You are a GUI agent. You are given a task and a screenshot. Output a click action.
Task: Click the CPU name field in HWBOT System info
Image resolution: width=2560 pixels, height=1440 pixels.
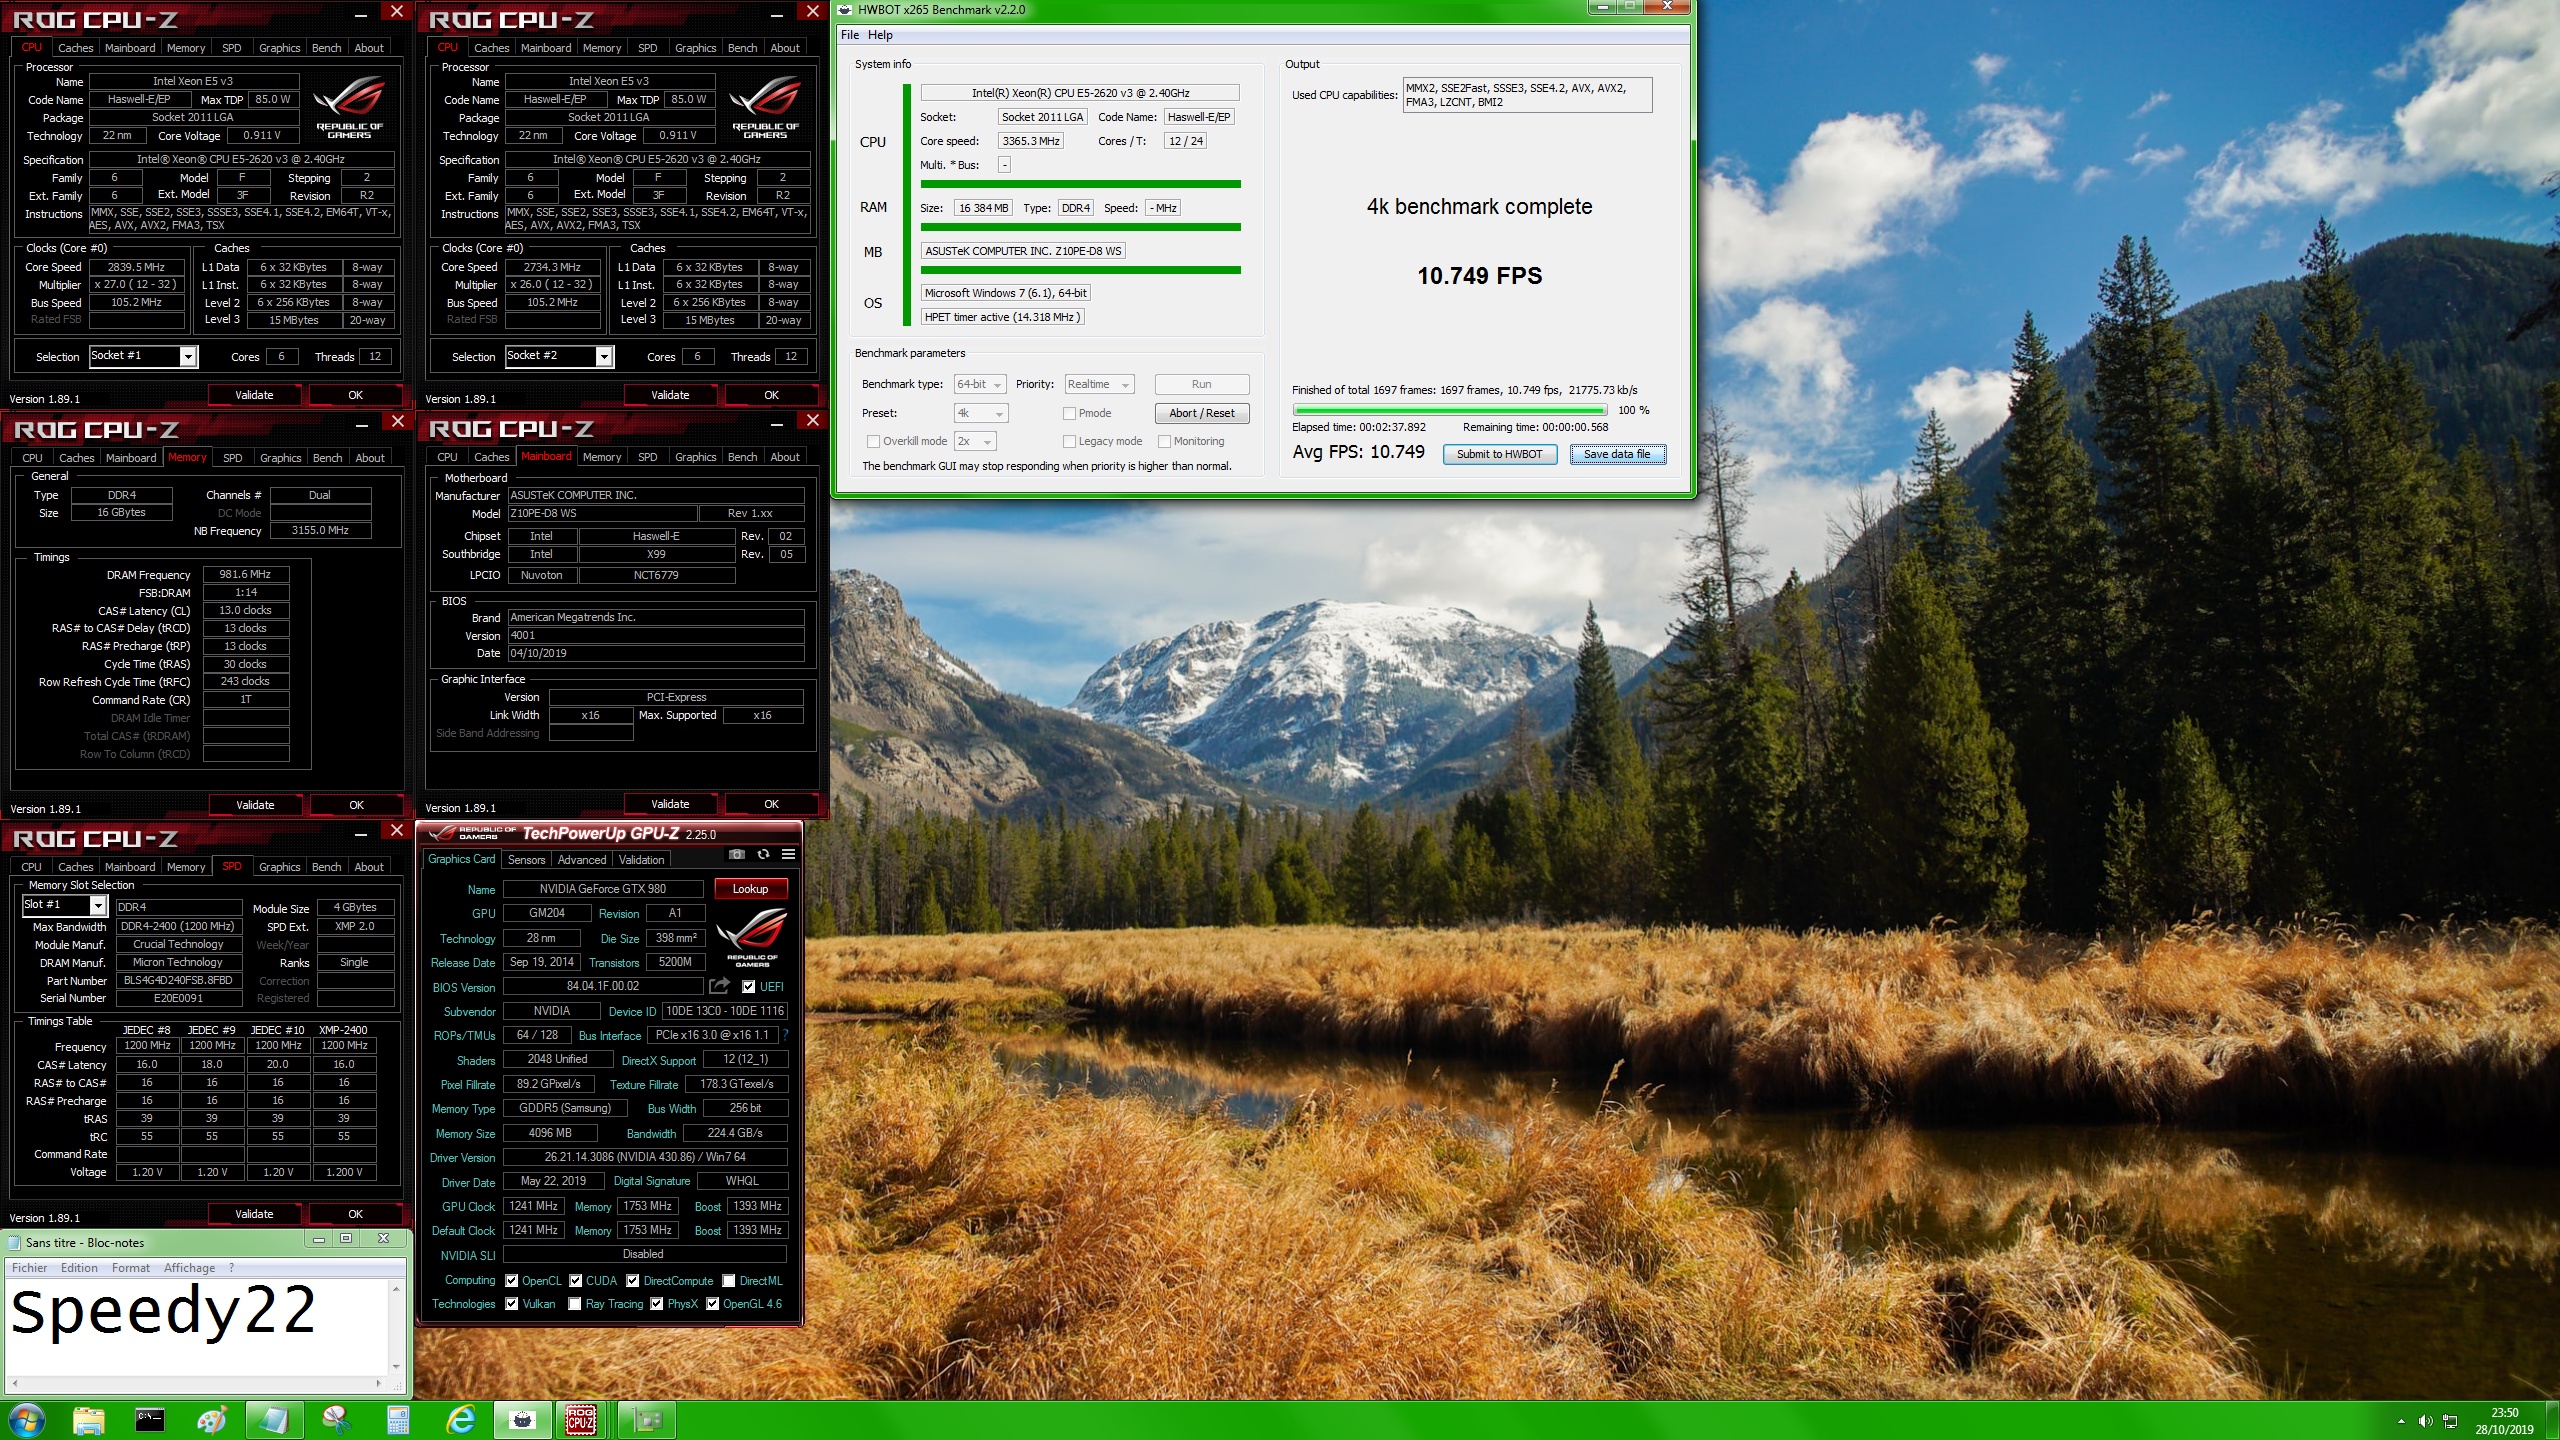click(1080, 93)
